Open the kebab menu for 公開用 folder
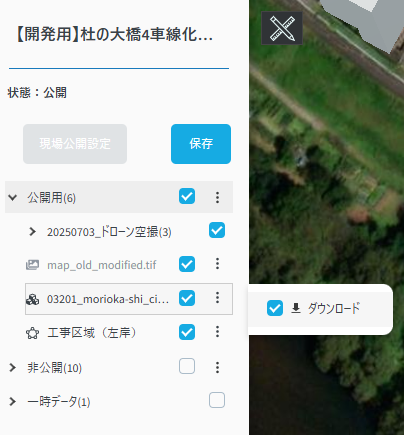404x435 pixels. click(x=217, y=197)
